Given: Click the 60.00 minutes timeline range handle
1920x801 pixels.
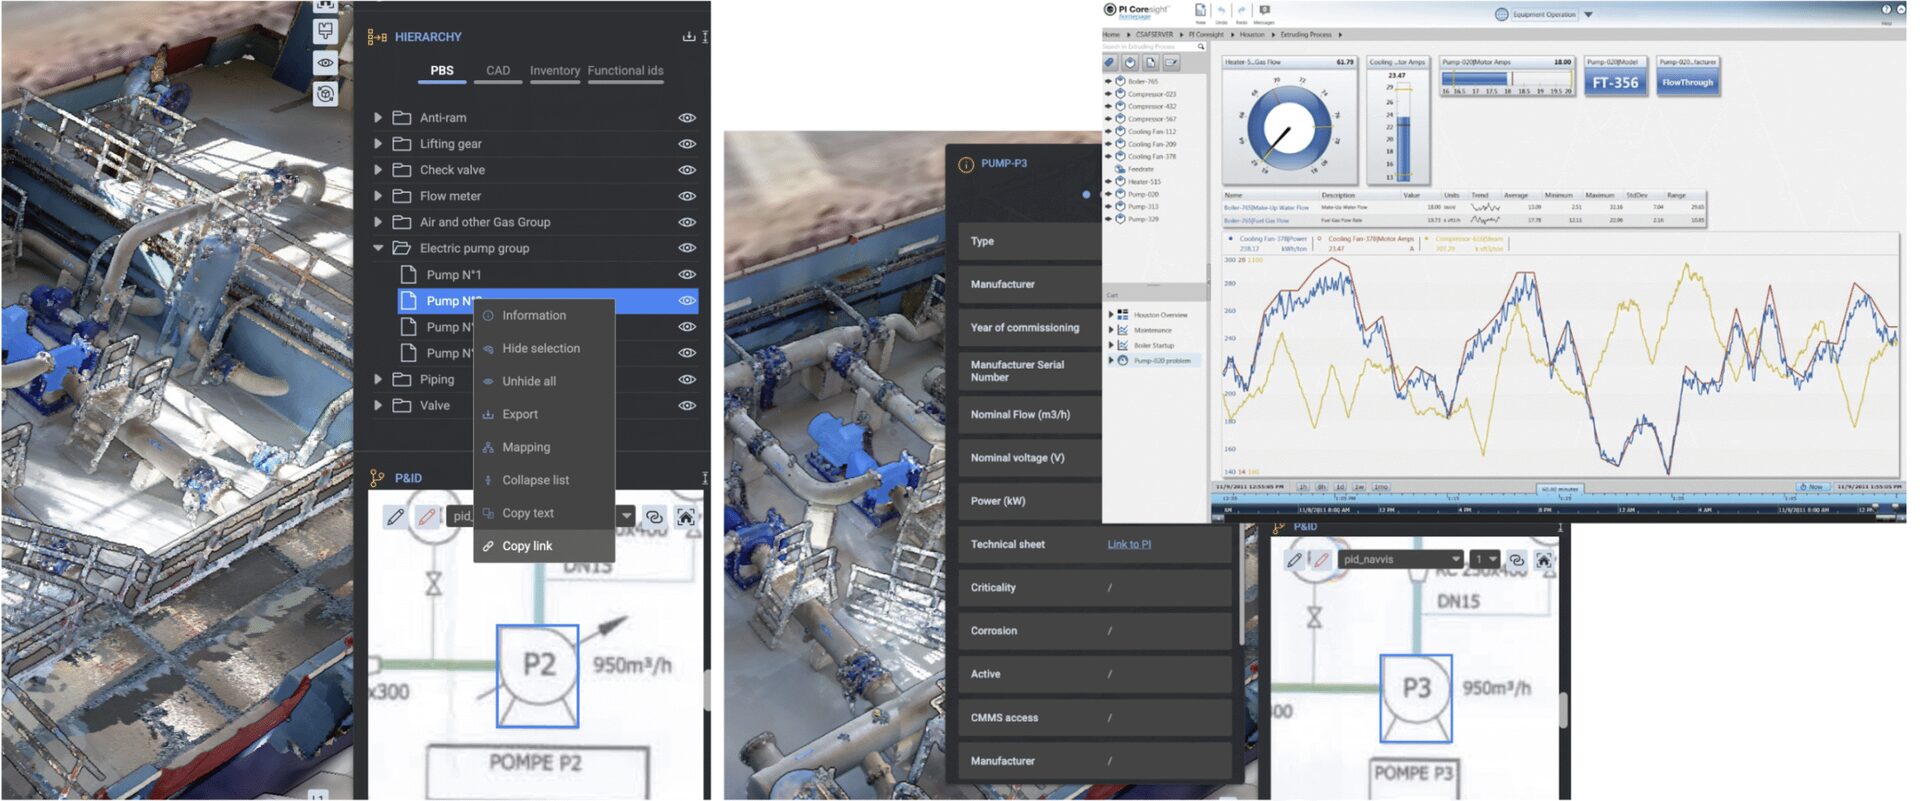Looking at the screenshot, I should (1560, 489).
